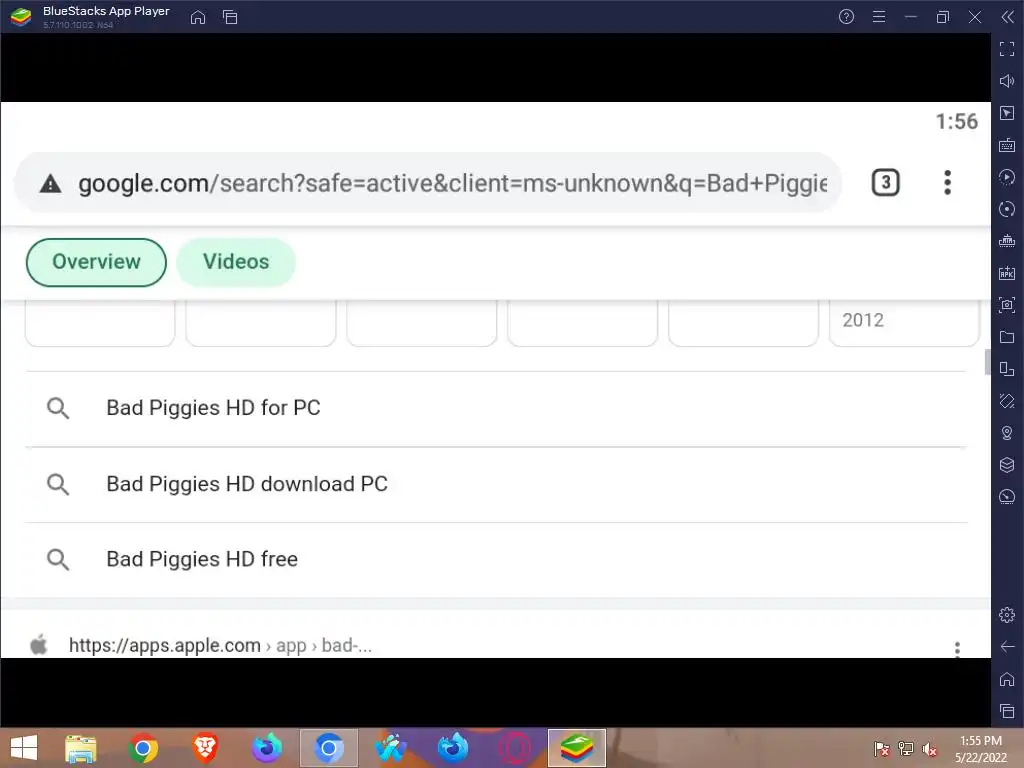This screenshot has width=1024, height=768.
Task: Click search icon beside Bad Piggies HD free
Action: 58,560
